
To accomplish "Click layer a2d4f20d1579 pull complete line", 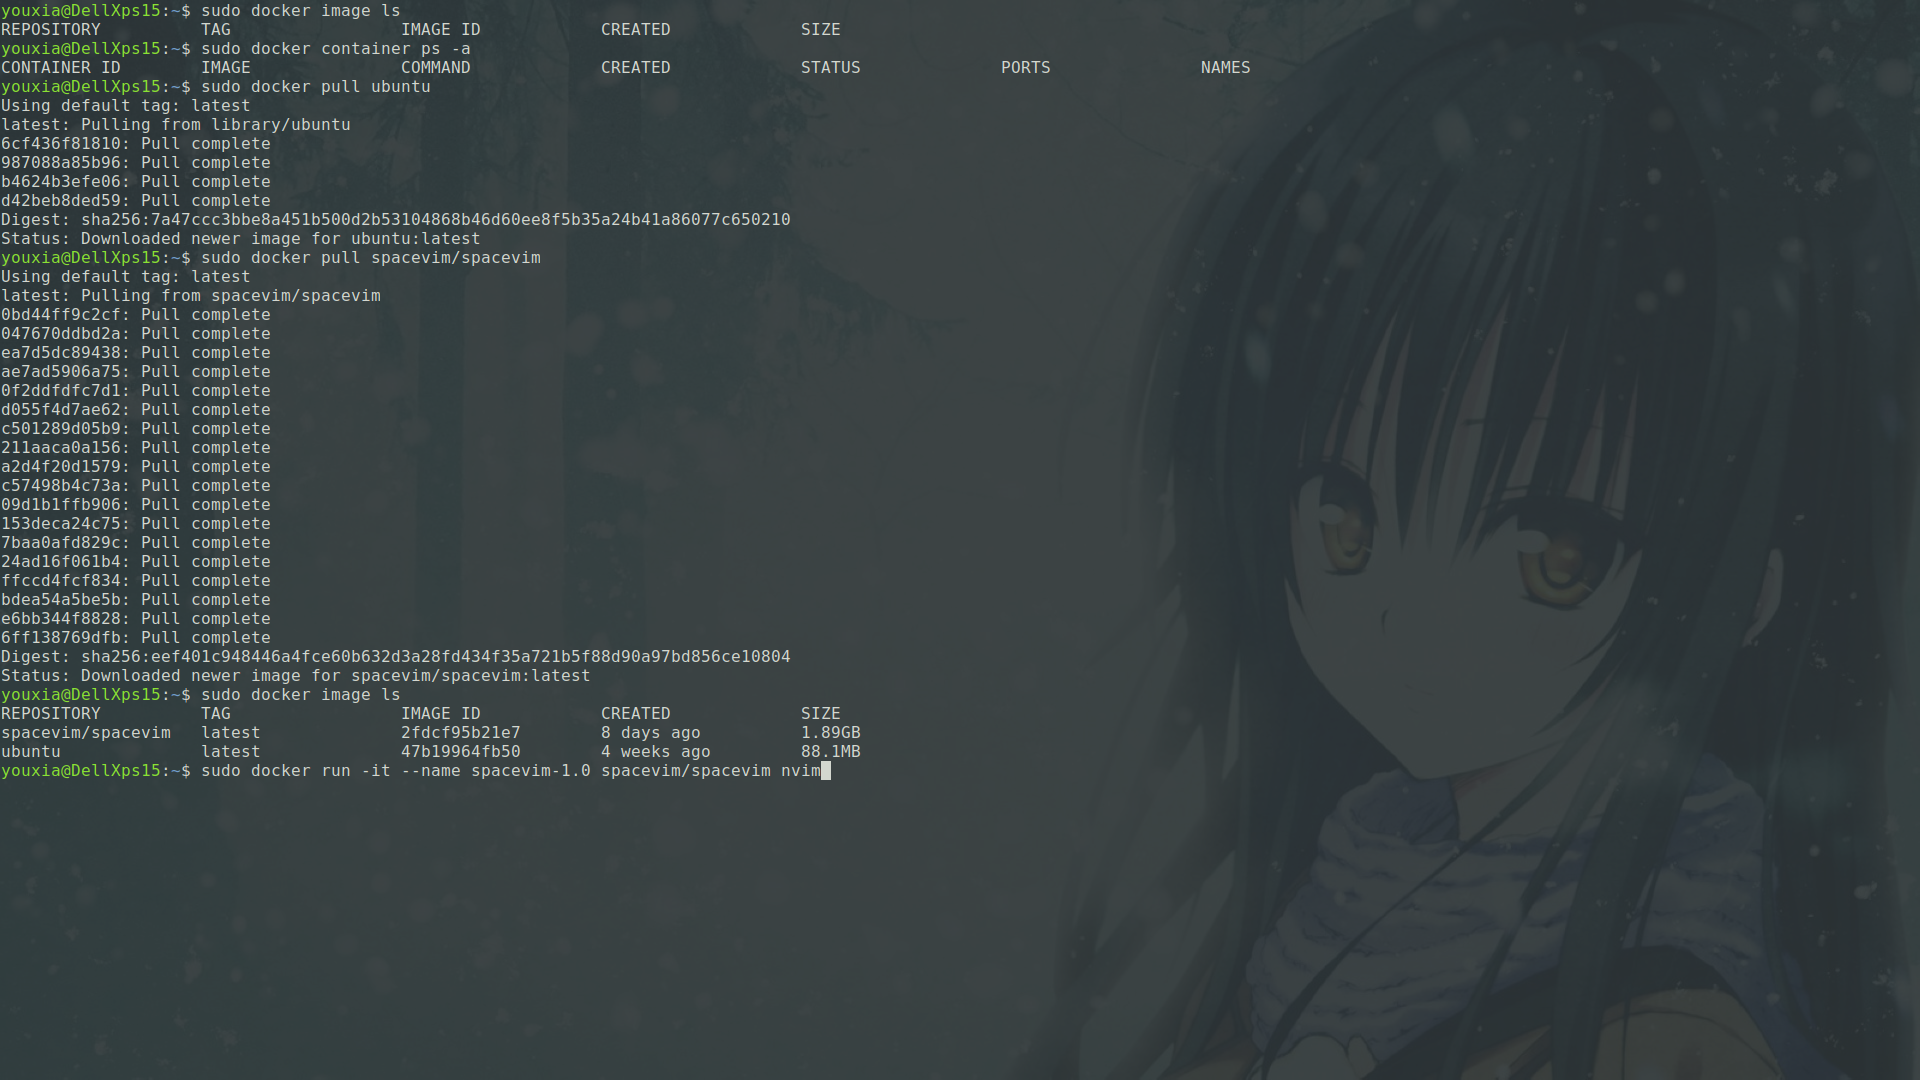I will coord(136,467).
